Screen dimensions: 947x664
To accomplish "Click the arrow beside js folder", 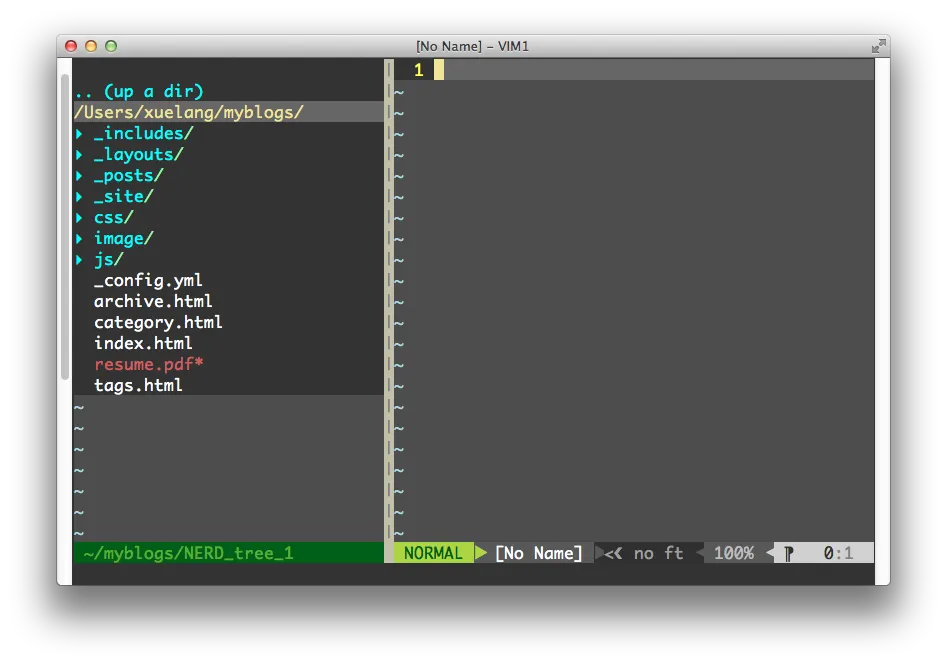I will 79,259.
